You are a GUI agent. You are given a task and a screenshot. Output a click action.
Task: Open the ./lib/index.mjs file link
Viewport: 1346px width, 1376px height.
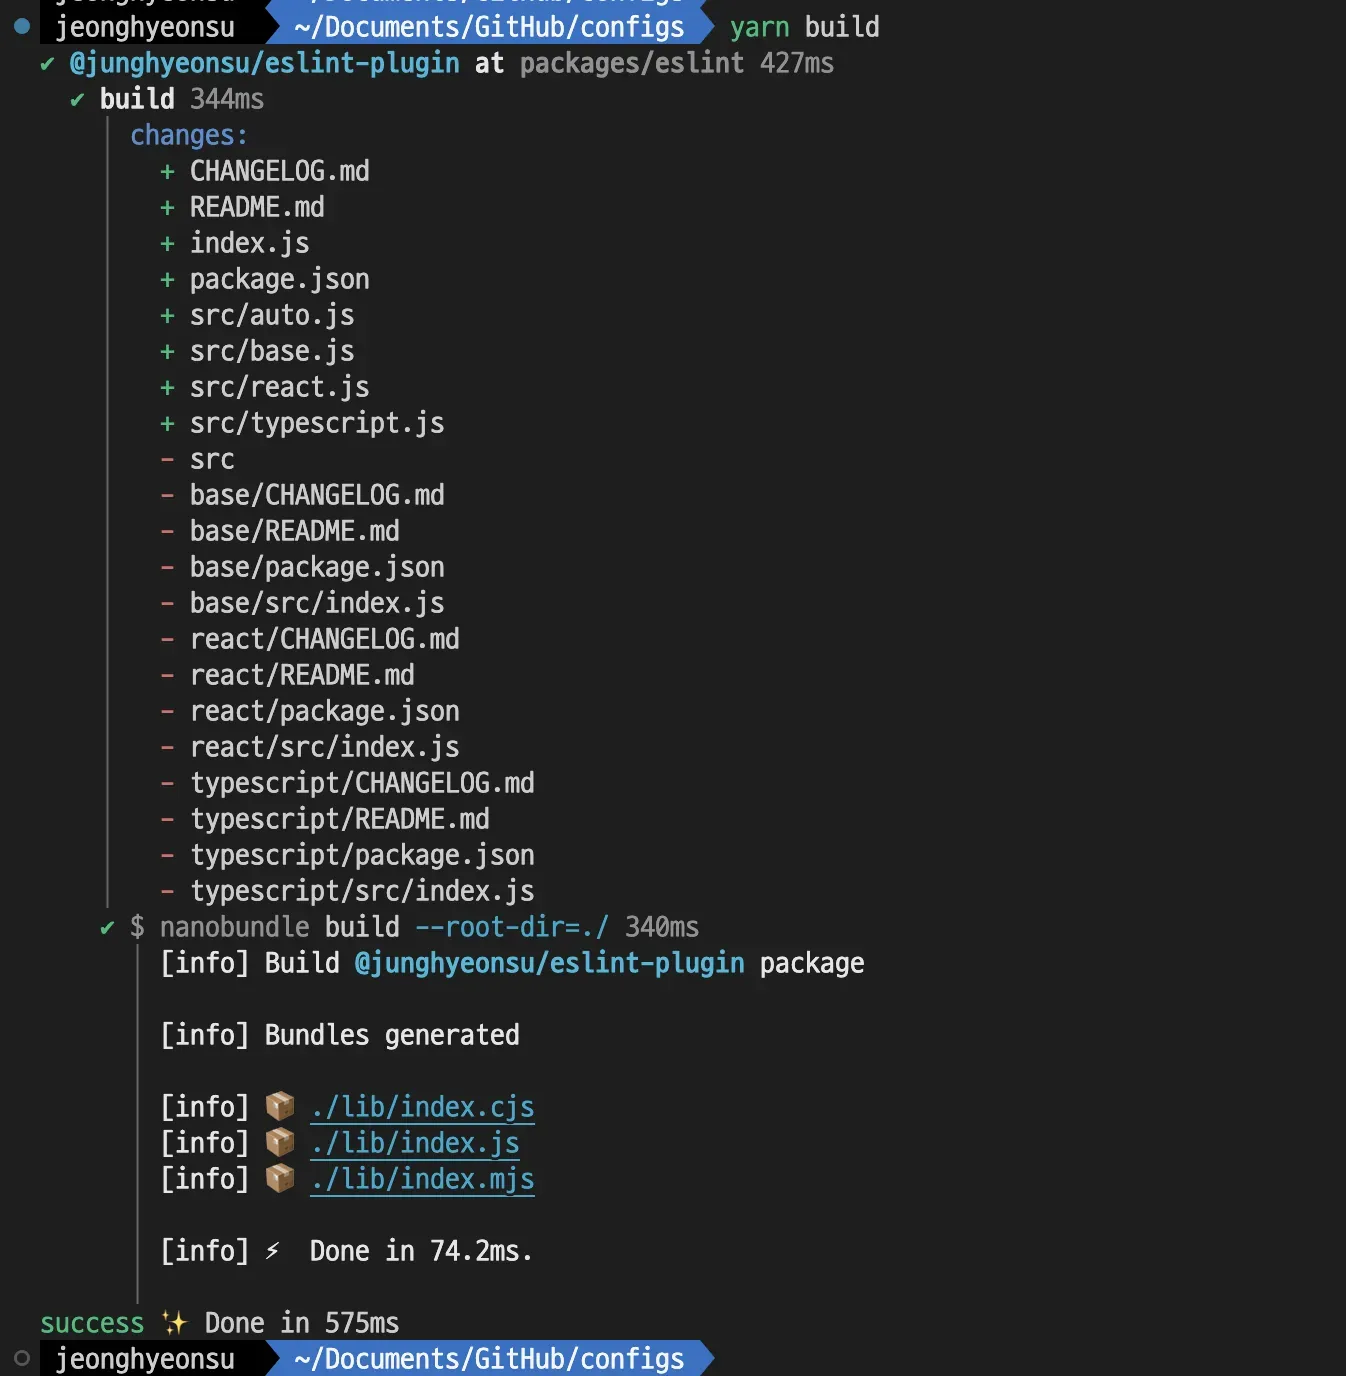coord(422,1179)
